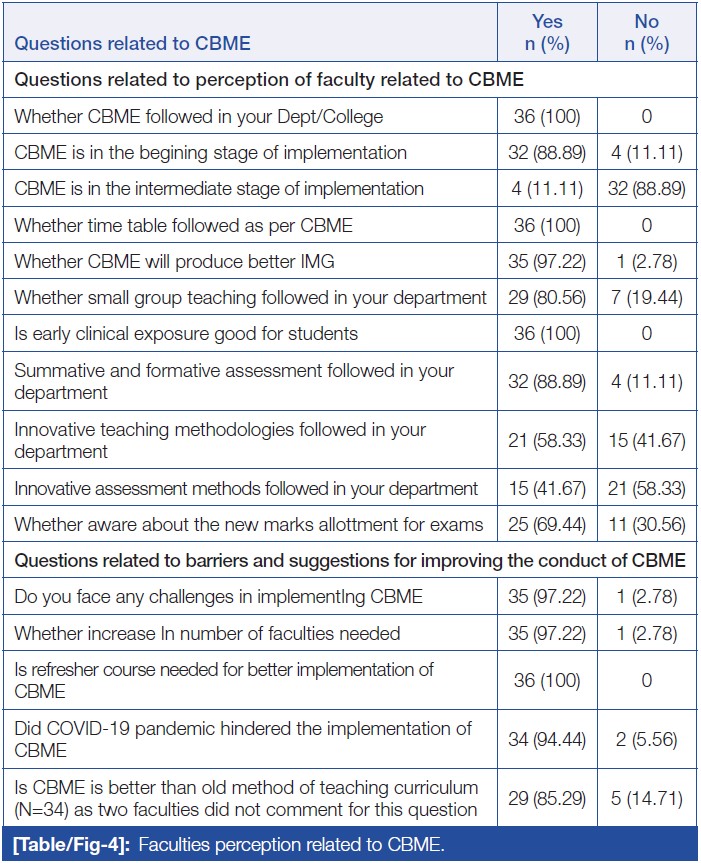Click the 4 (11.11) Yes cell for intermediate stage

(x=546, y=189)
